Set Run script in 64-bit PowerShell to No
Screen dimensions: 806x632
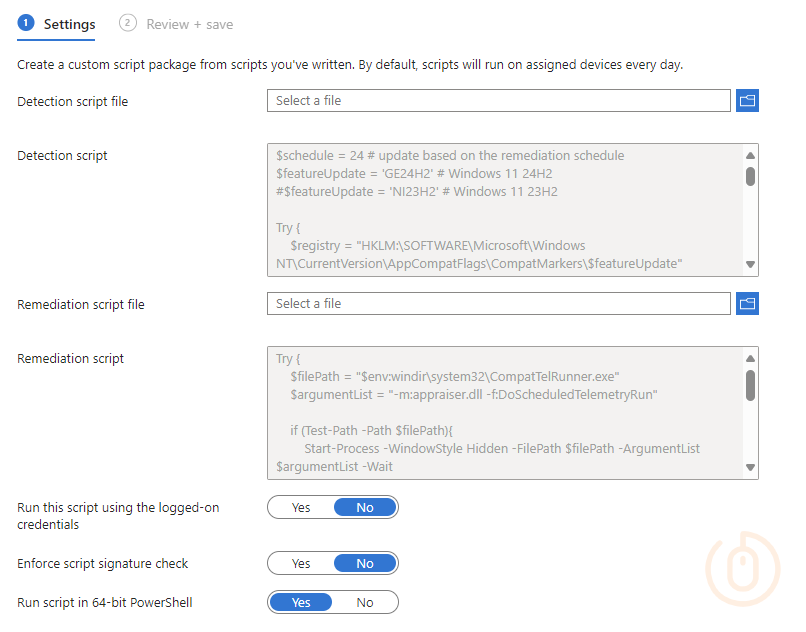365,603
